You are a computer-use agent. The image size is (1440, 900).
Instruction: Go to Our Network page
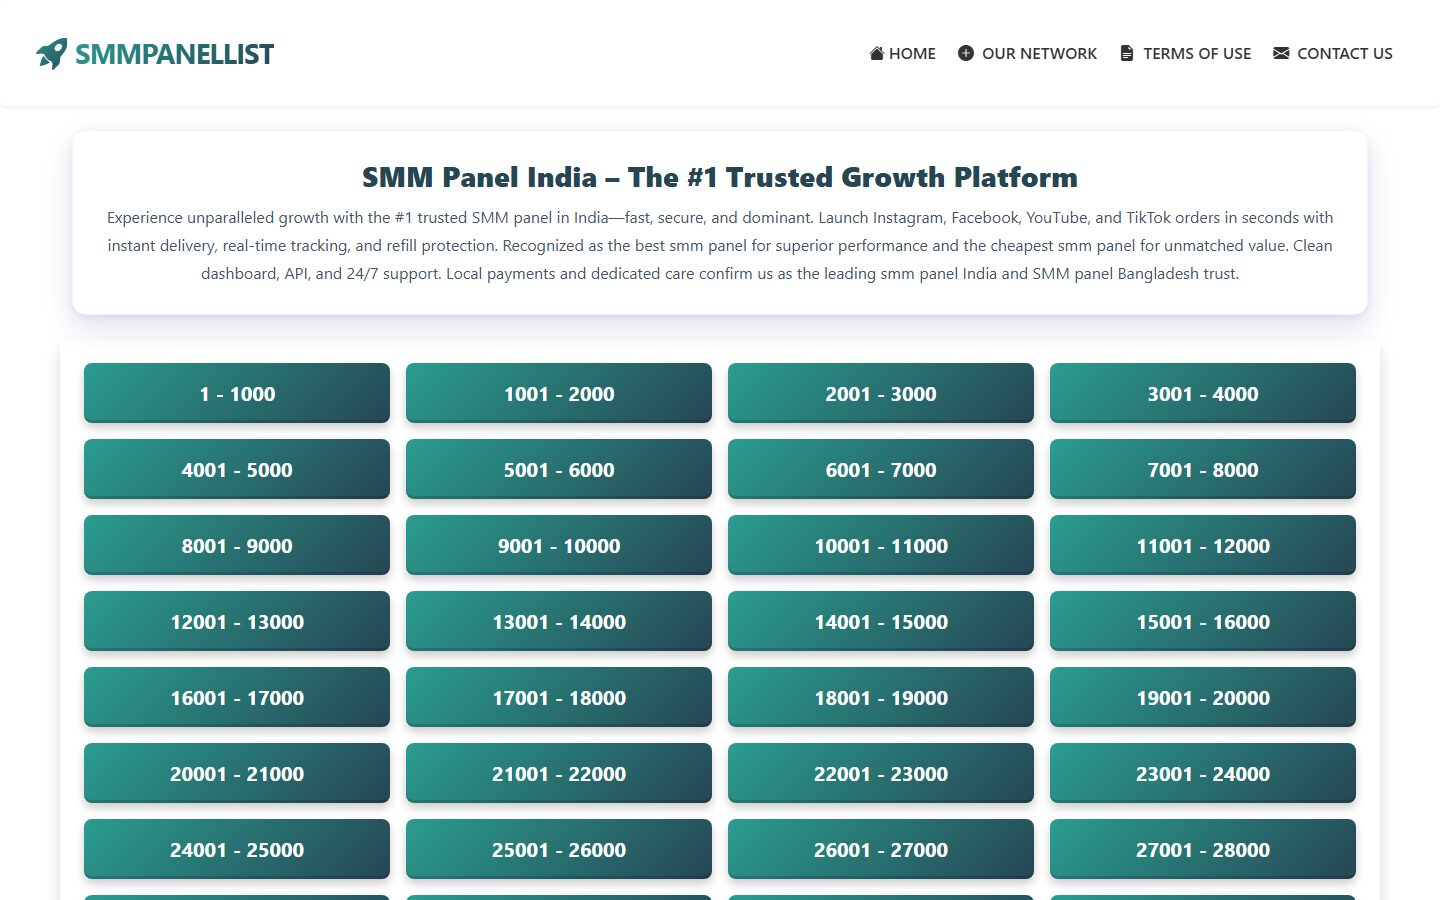click(1039, 53)
